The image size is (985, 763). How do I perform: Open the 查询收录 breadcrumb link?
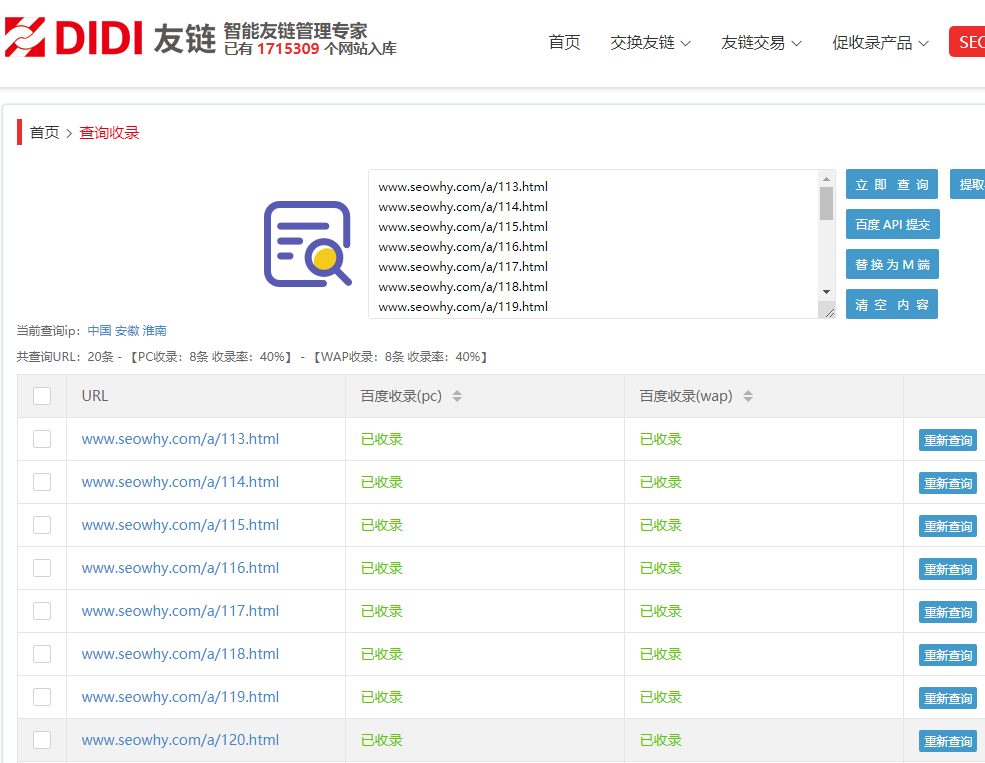point(109,131)
